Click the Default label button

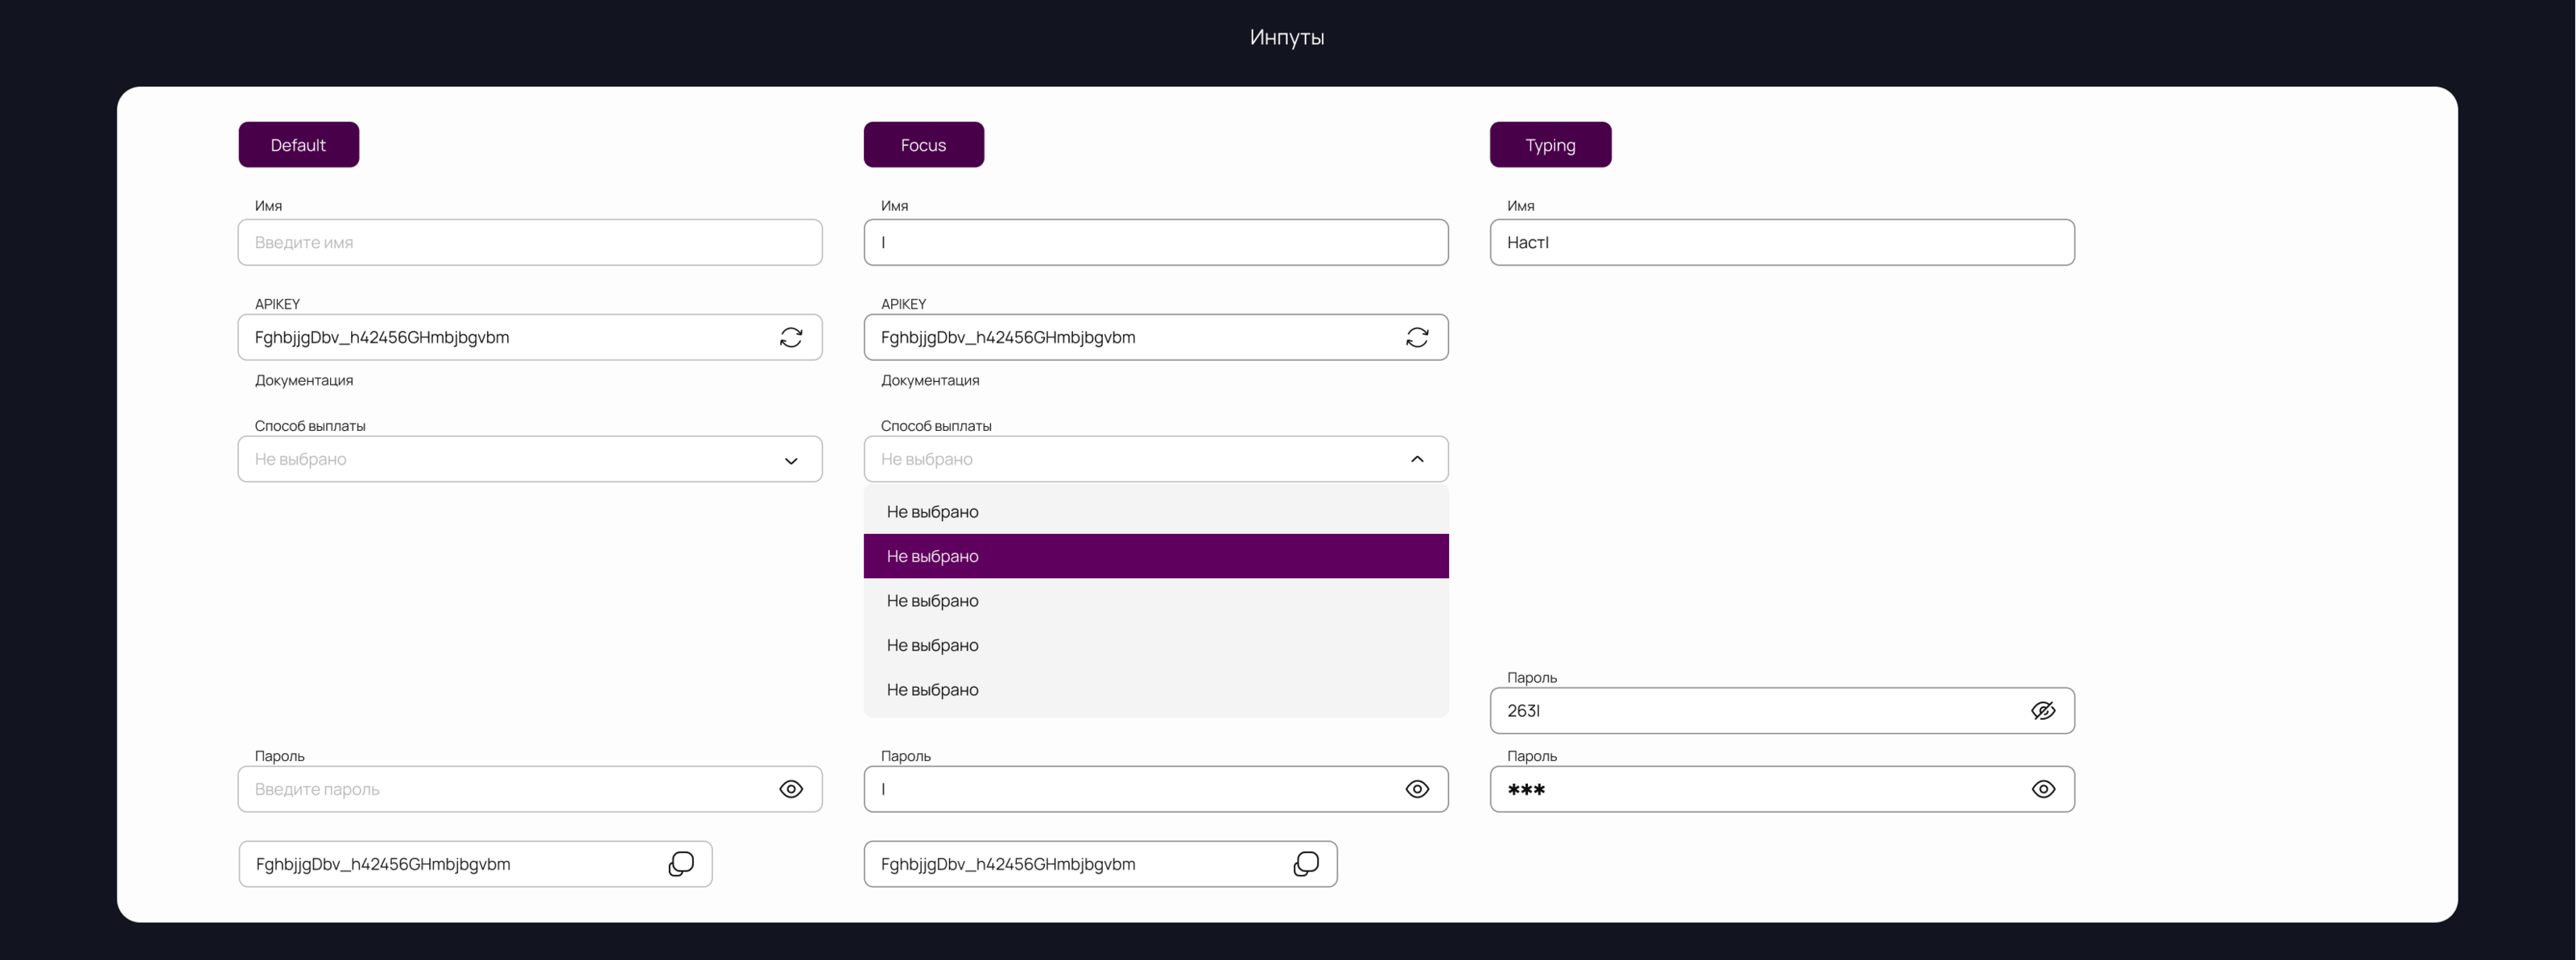click(x=298, y=145)
